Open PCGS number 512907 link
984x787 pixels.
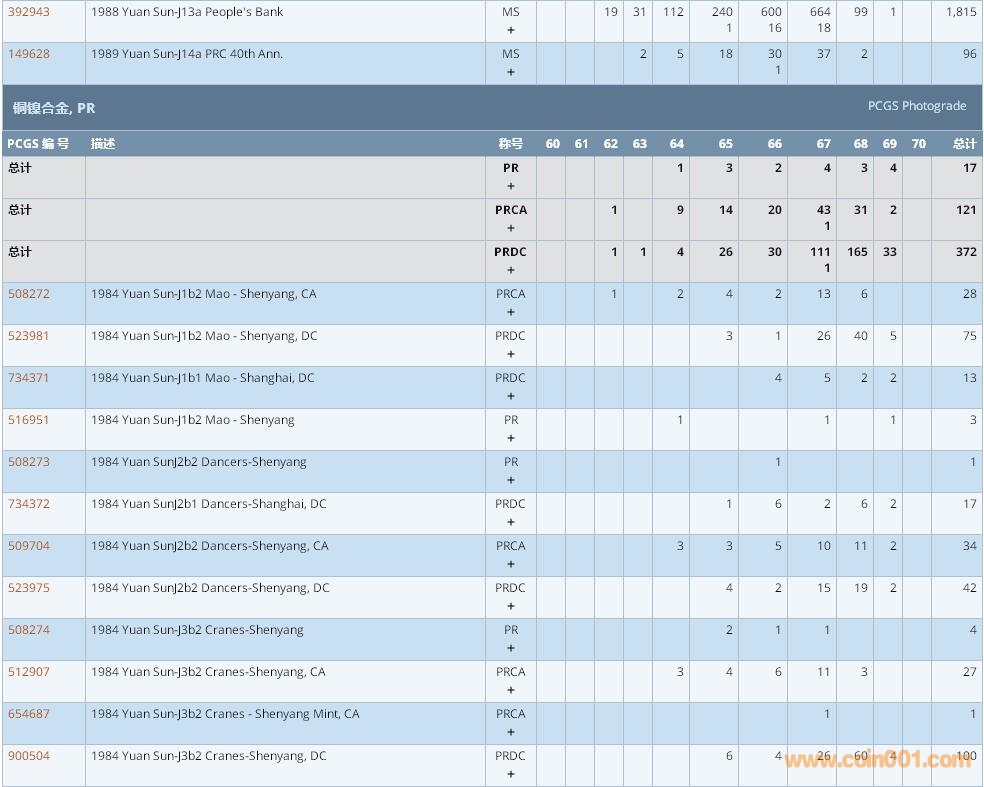[x=29, y=672]
